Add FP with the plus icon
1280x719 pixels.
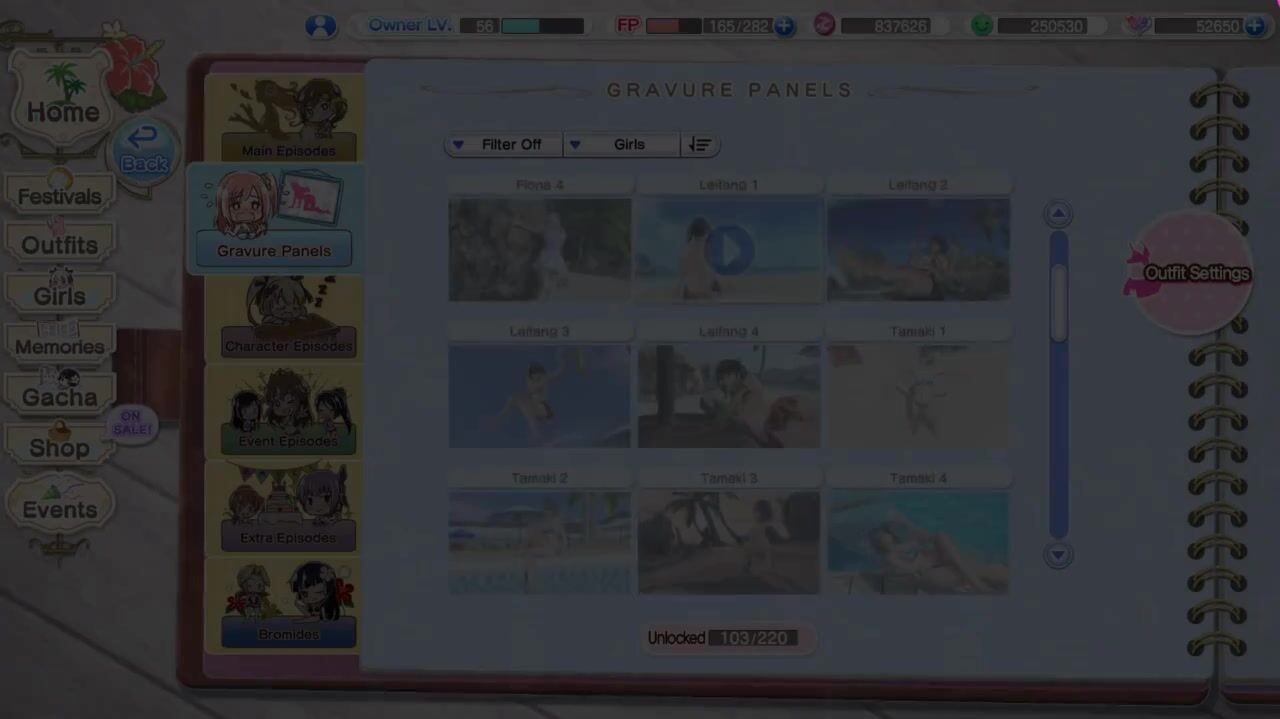click(x=785, y=26)
